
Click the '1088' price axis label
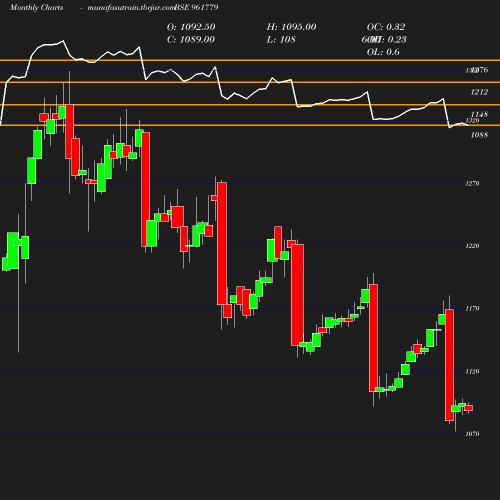point(479,135)
